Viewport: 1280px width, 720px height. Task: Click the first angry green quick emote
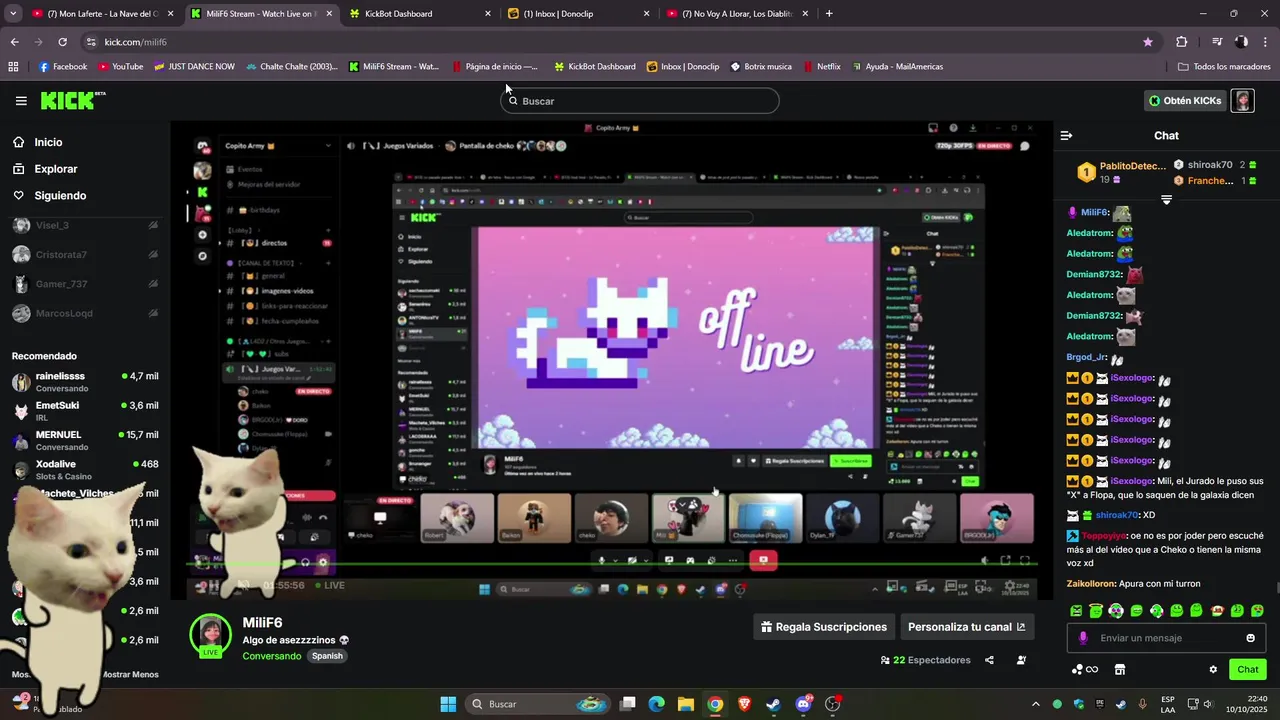[x=1076, y=610]
